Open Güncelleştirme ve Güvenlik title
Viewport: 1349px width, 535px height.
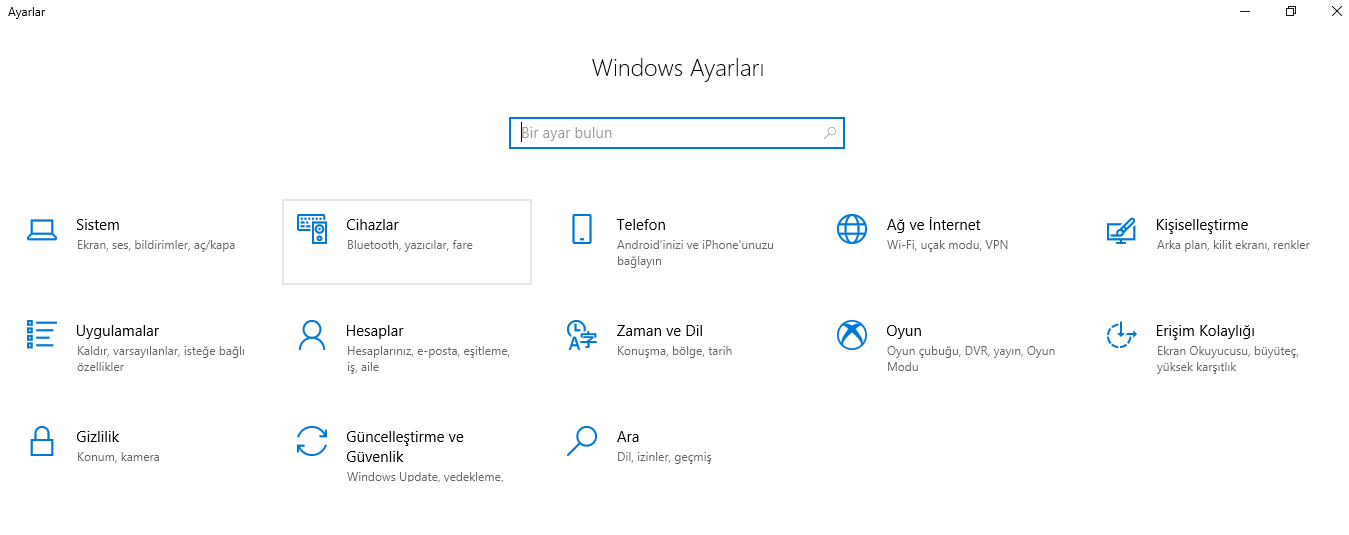(x=404, y=447)
